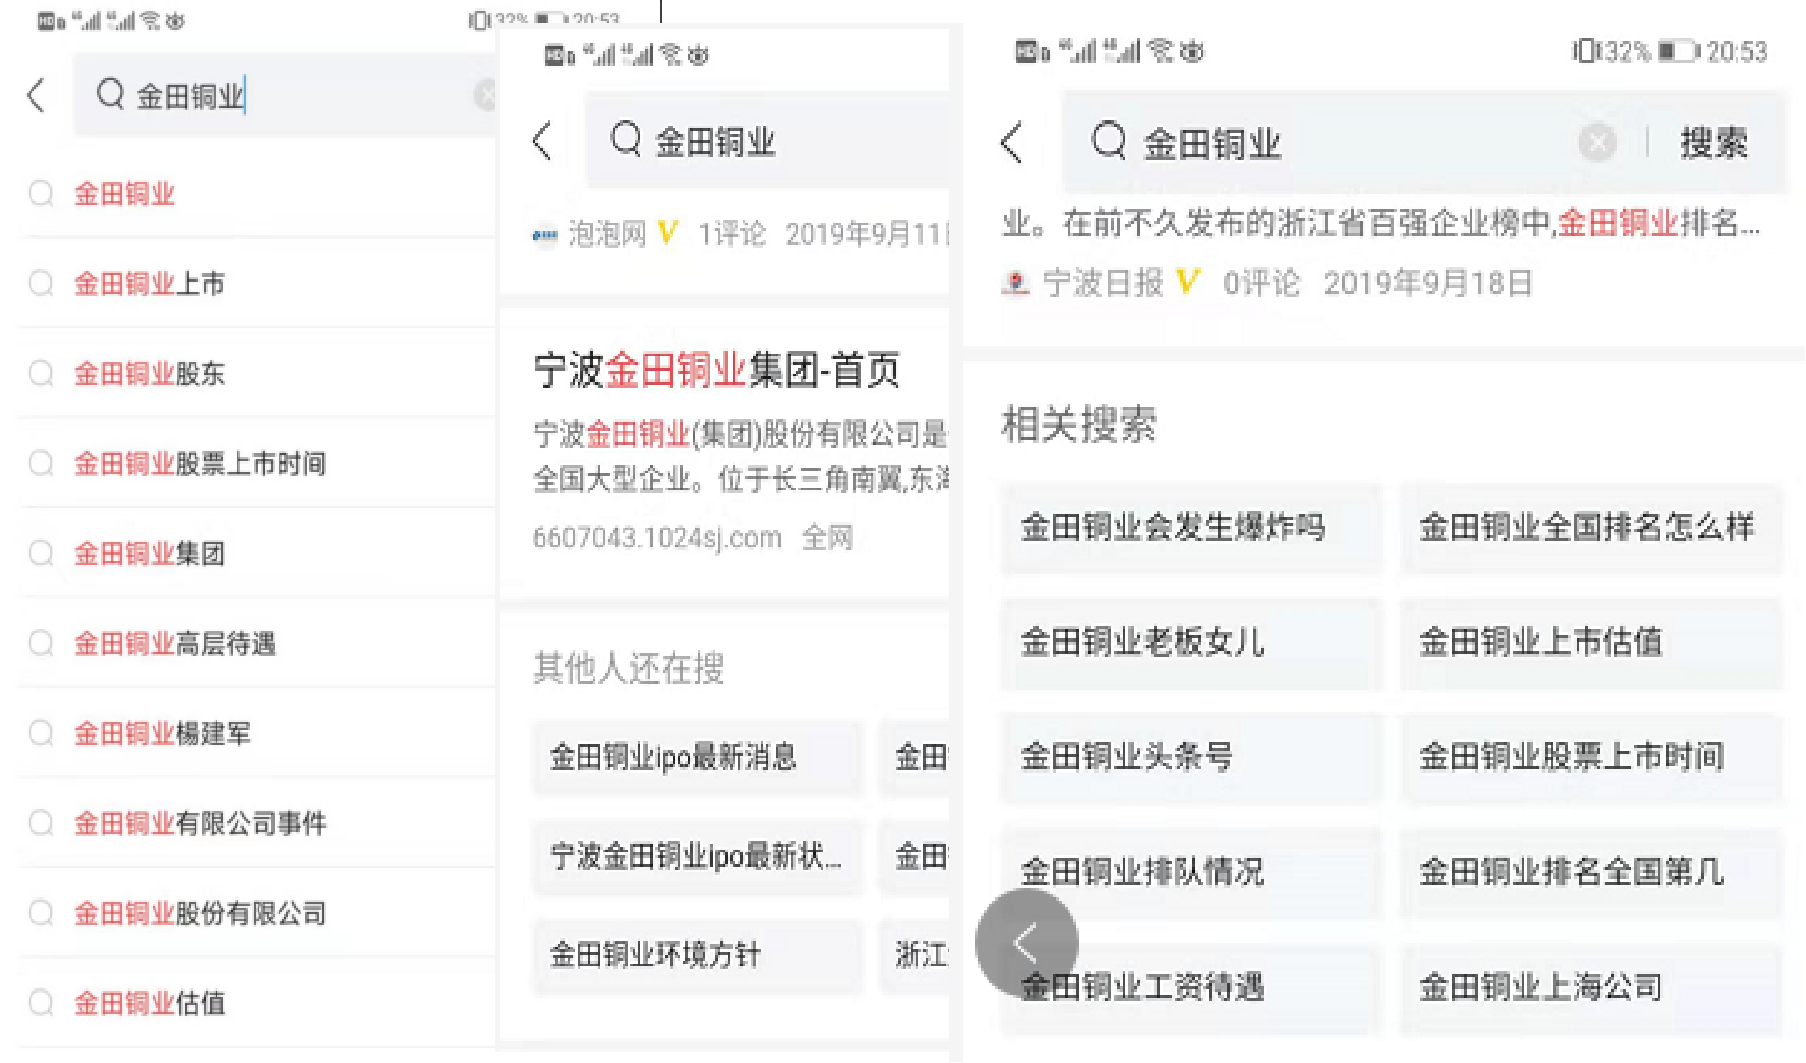Tap related search 金田铜业上市估值
Image resolution: width=1806 pixels, height=1063 pixels.
point(1590,642)
